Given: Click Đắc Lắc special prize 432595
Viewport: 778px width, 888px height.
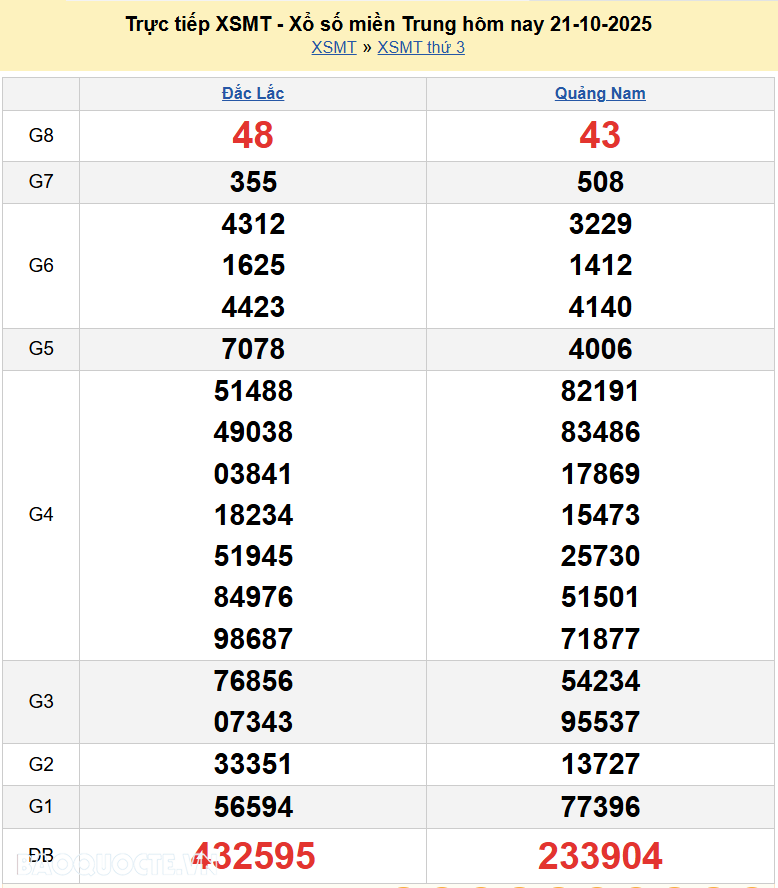Looking at the screenshot, I should (x=253, y=856).
